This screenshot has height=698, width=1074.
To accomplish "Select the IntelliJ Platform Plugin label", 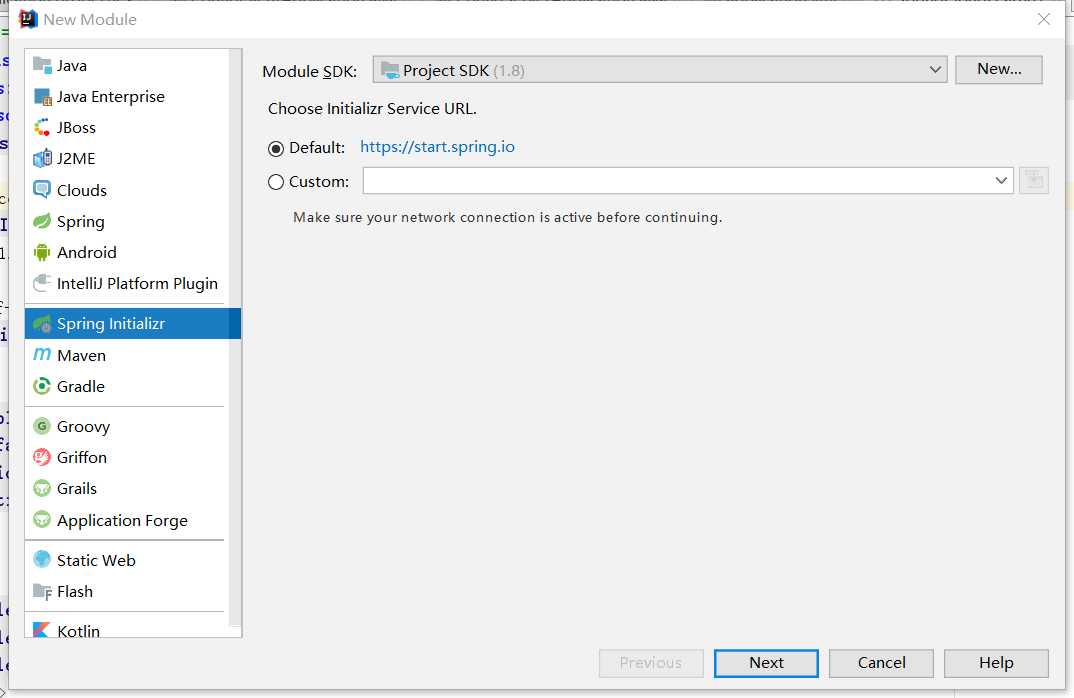I will 137,284.
